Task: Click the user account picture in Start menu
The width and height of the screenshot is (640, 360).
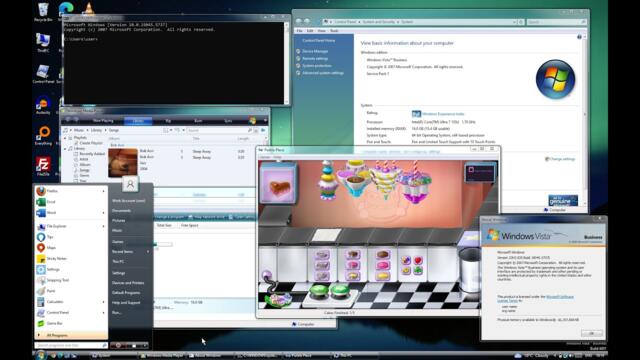Action: [x=130, y=184]
